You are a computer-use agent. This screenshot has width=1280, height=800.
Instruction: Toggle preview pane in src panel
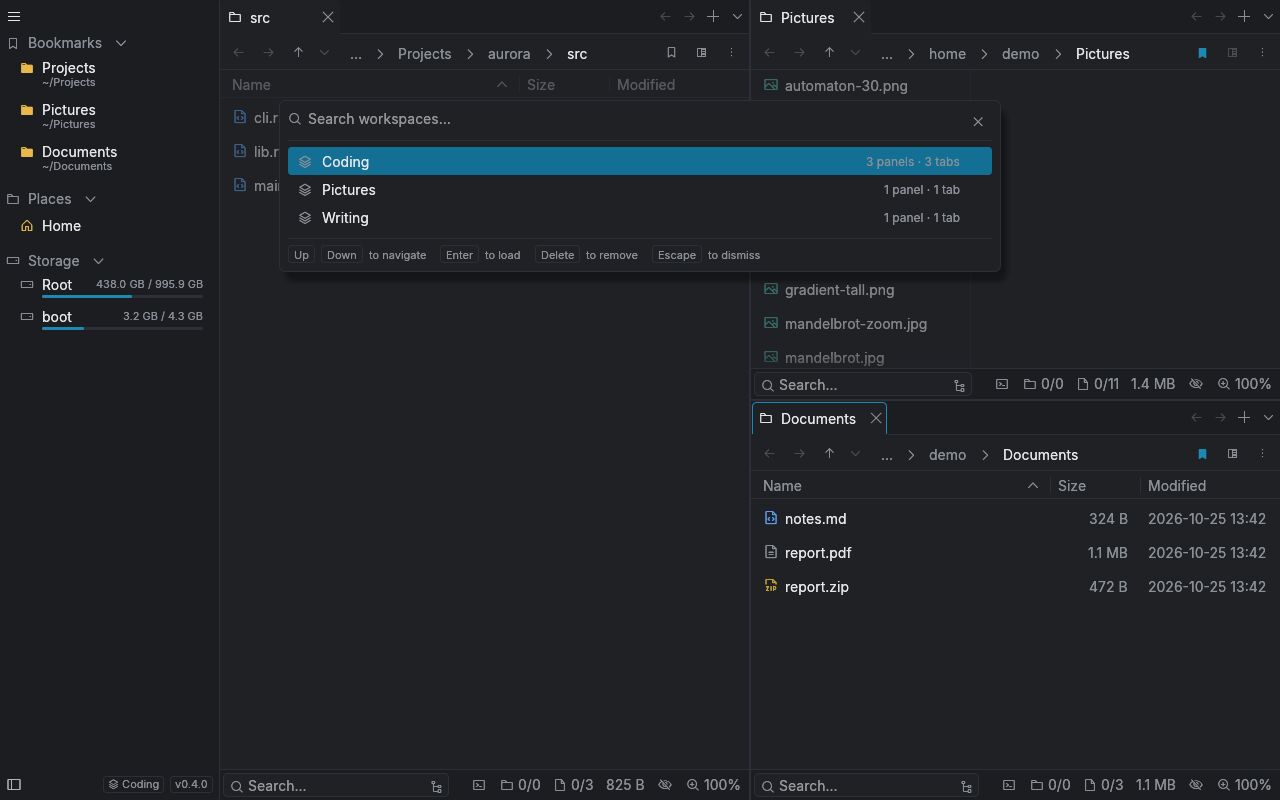click(701, 53)
